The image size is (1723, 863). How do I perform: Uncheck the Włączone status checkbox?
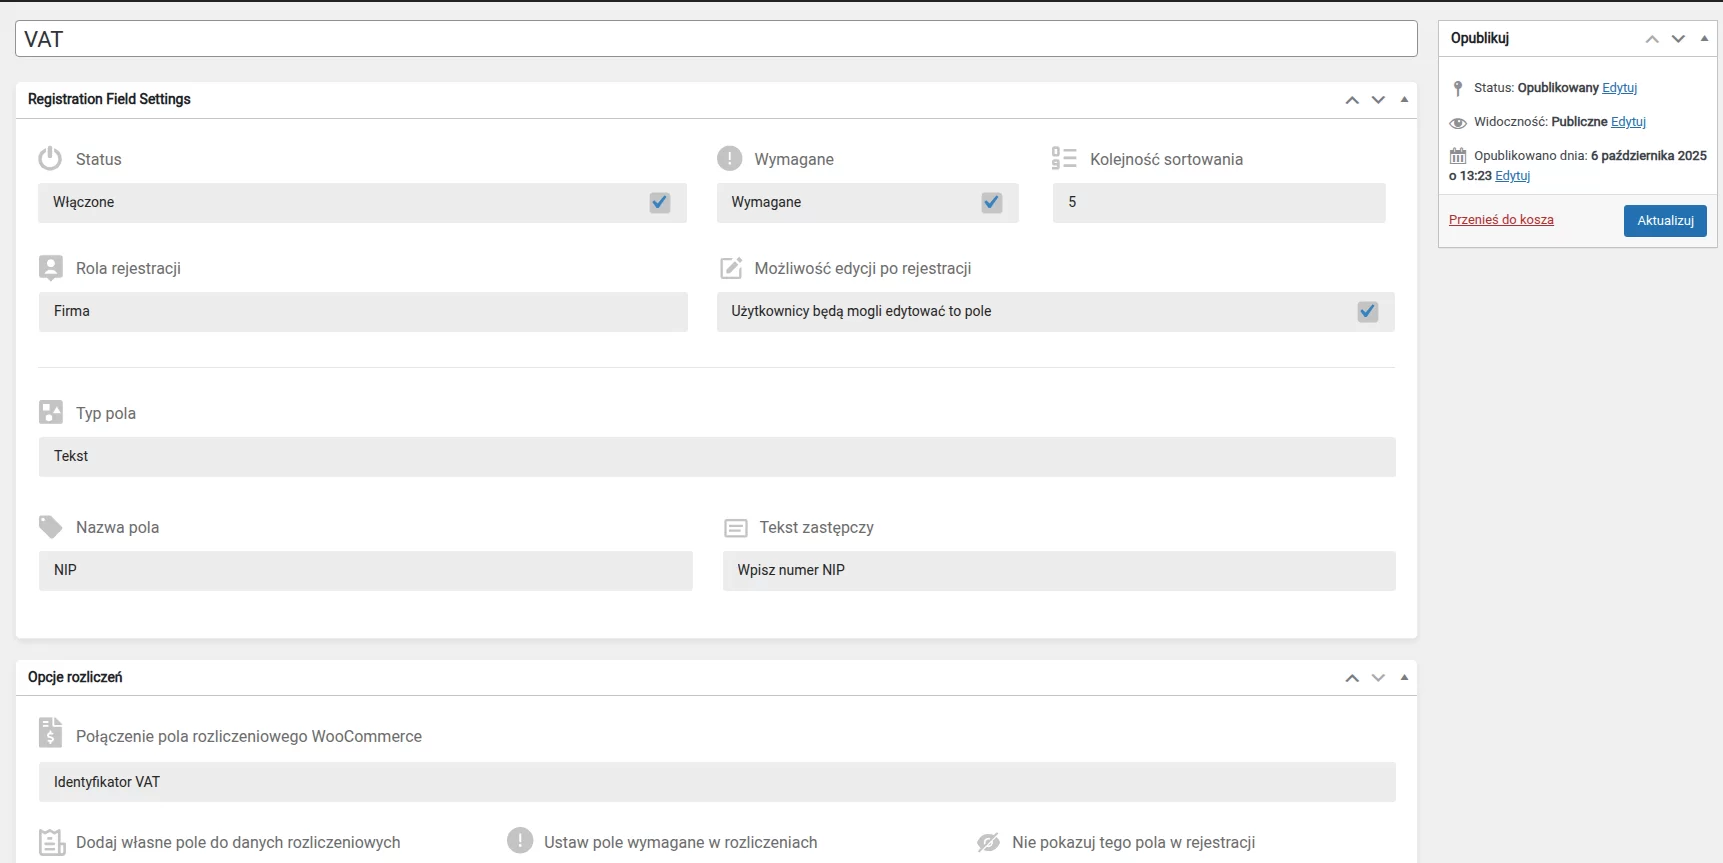(660, 203)
